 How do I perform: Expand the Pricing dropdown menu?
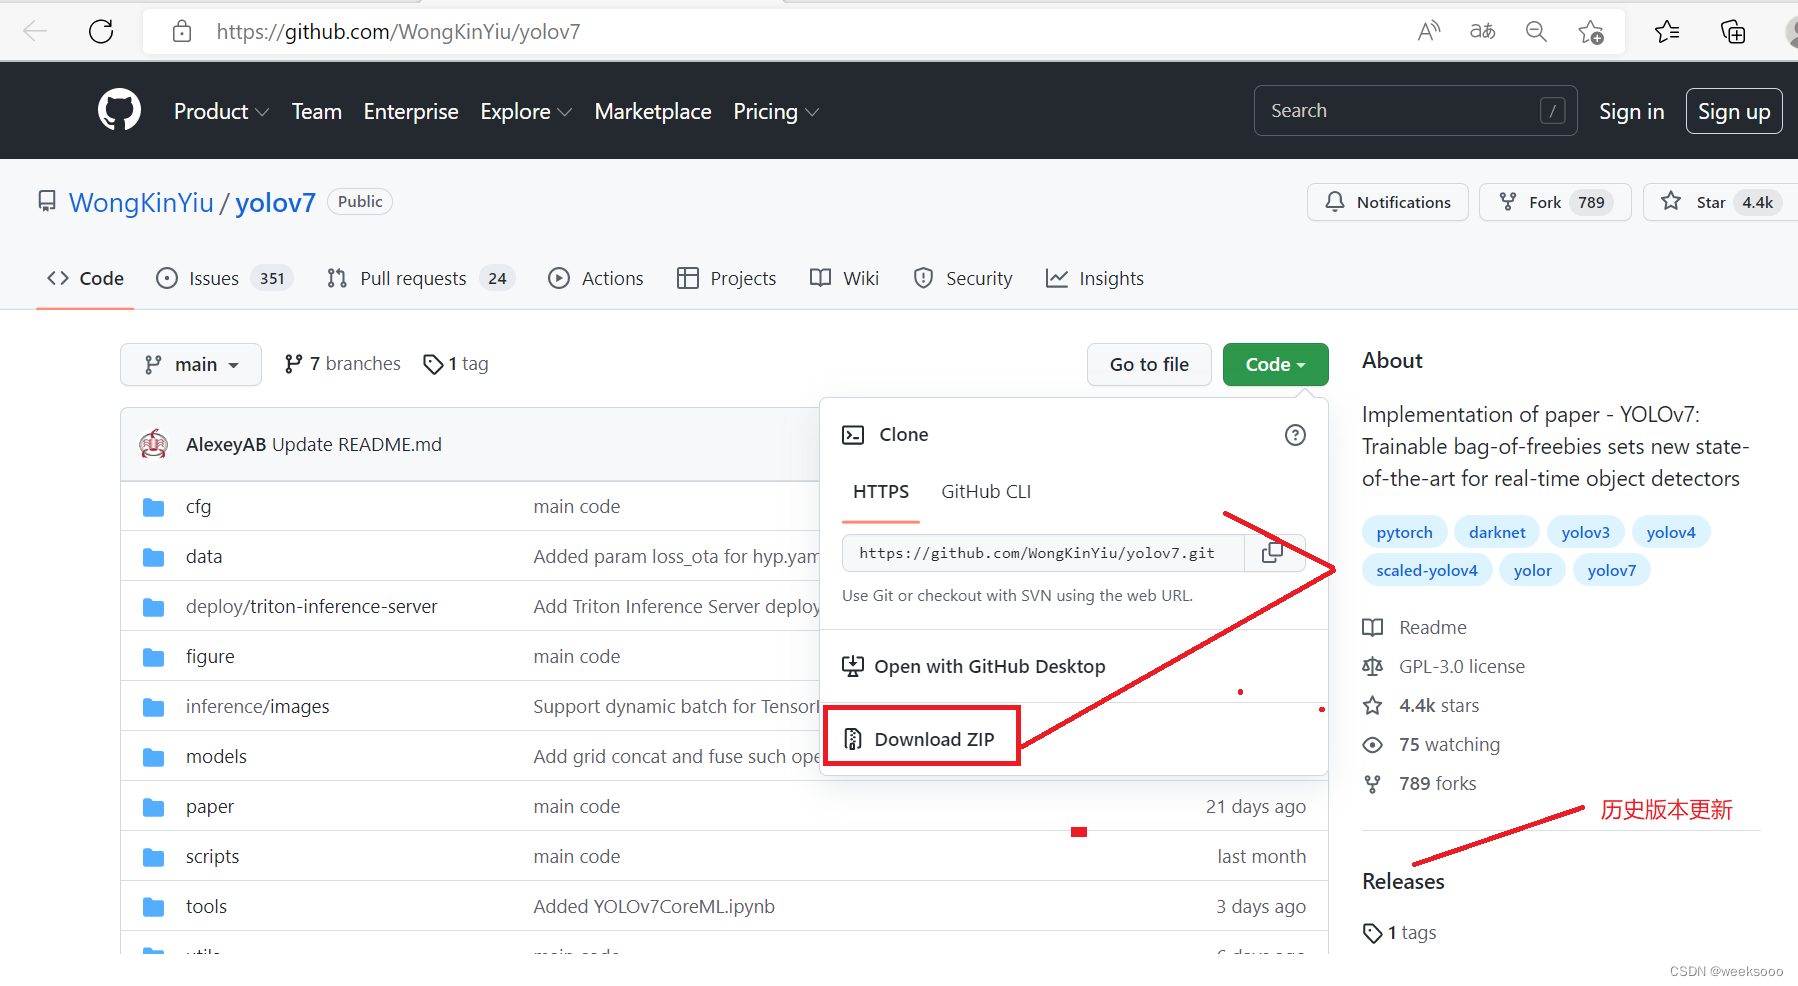click(x=776, y=112)
